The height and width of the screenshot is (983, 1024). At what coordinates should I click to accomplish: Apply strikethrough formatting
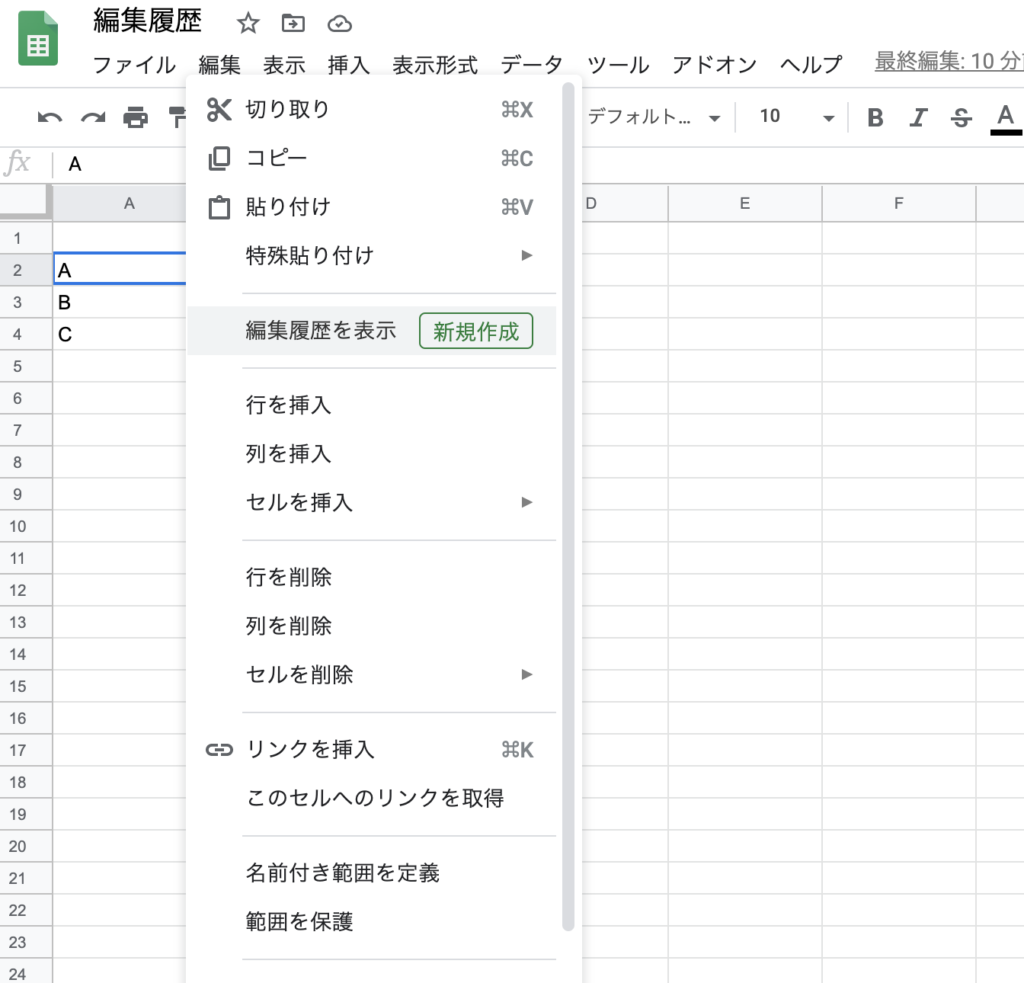click(961, 118)
